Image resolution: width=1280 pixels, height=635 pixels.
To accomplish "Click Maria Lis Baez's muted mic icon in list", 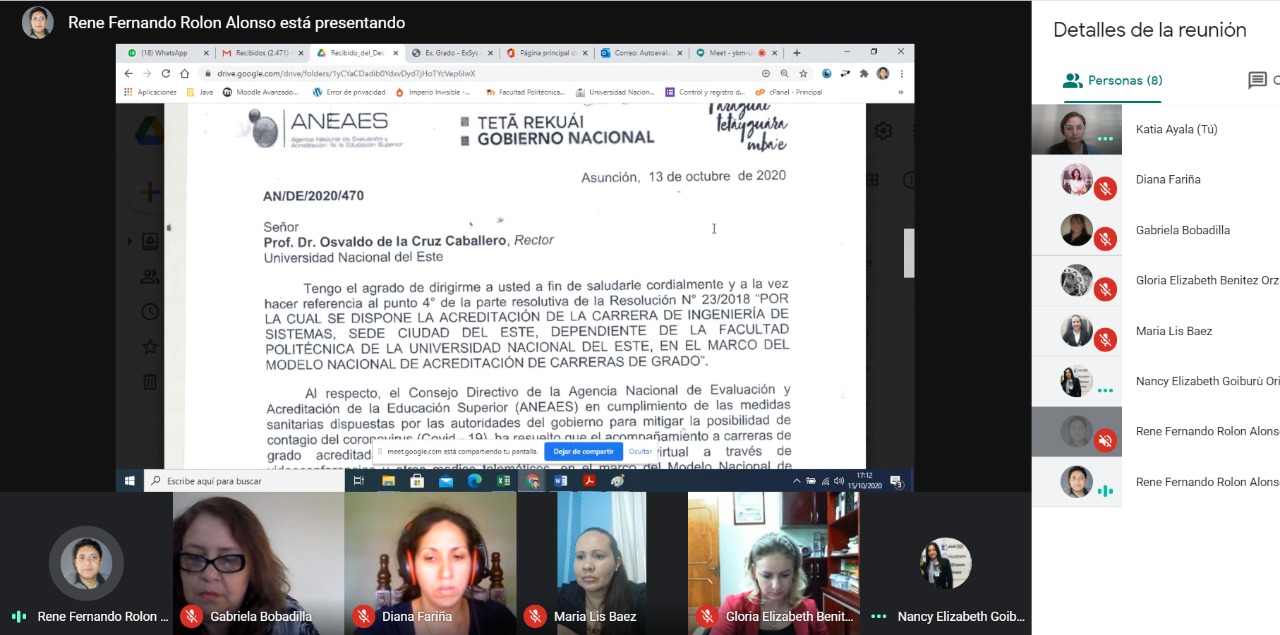I will click(1105, 339).
